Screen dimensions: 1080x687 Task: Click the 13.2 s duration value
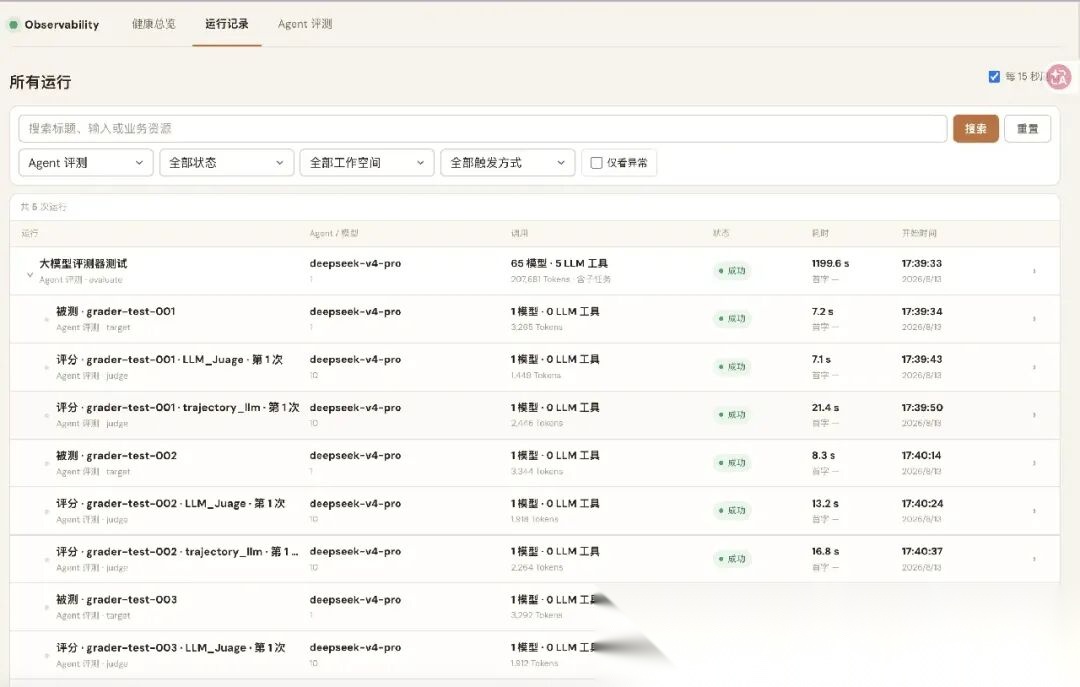point(825,504)
